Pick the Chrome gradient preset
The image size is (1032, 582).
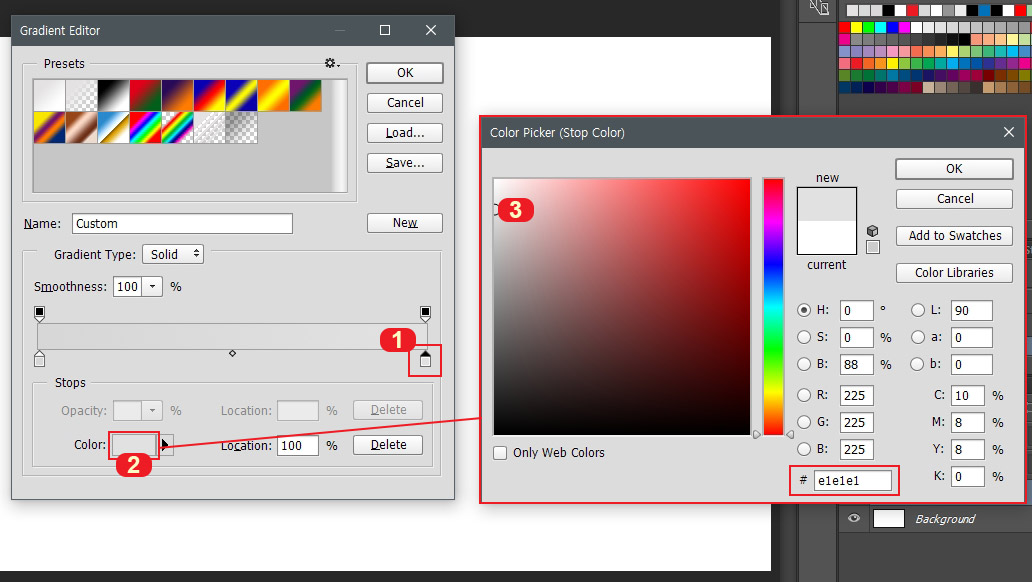tap(113, 128)
